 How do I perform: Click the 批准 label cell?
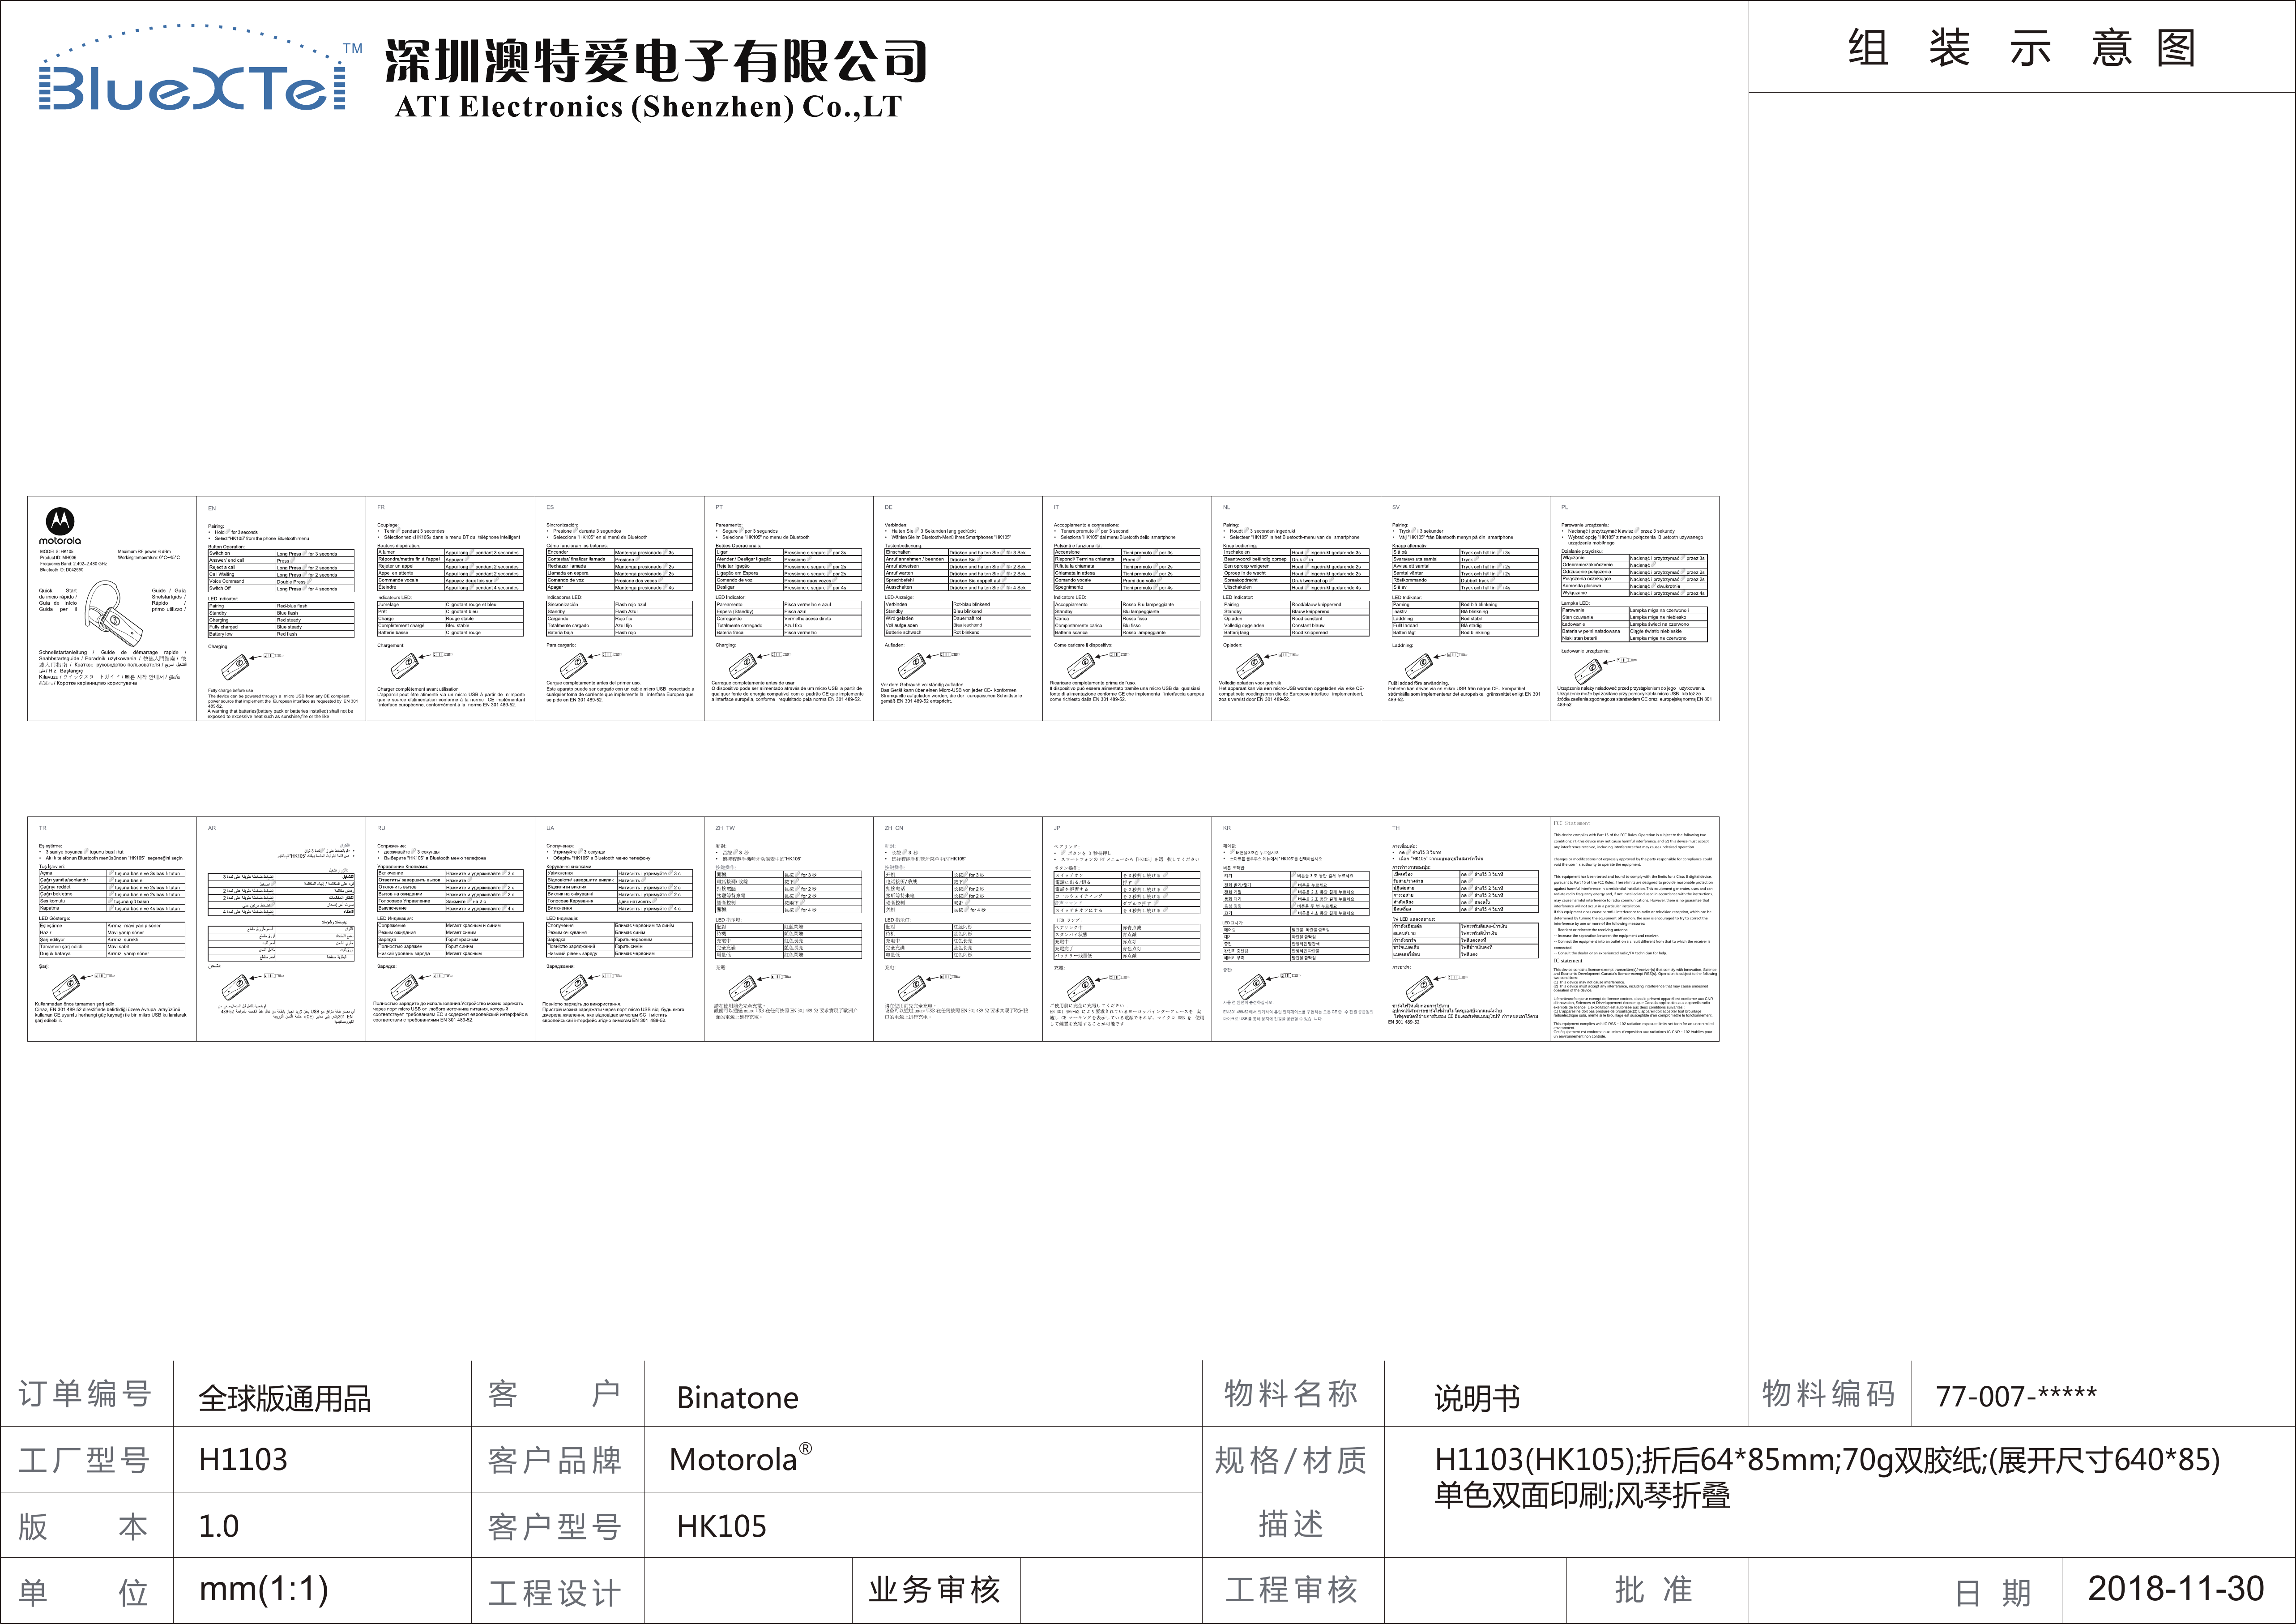point(1656,1591)
